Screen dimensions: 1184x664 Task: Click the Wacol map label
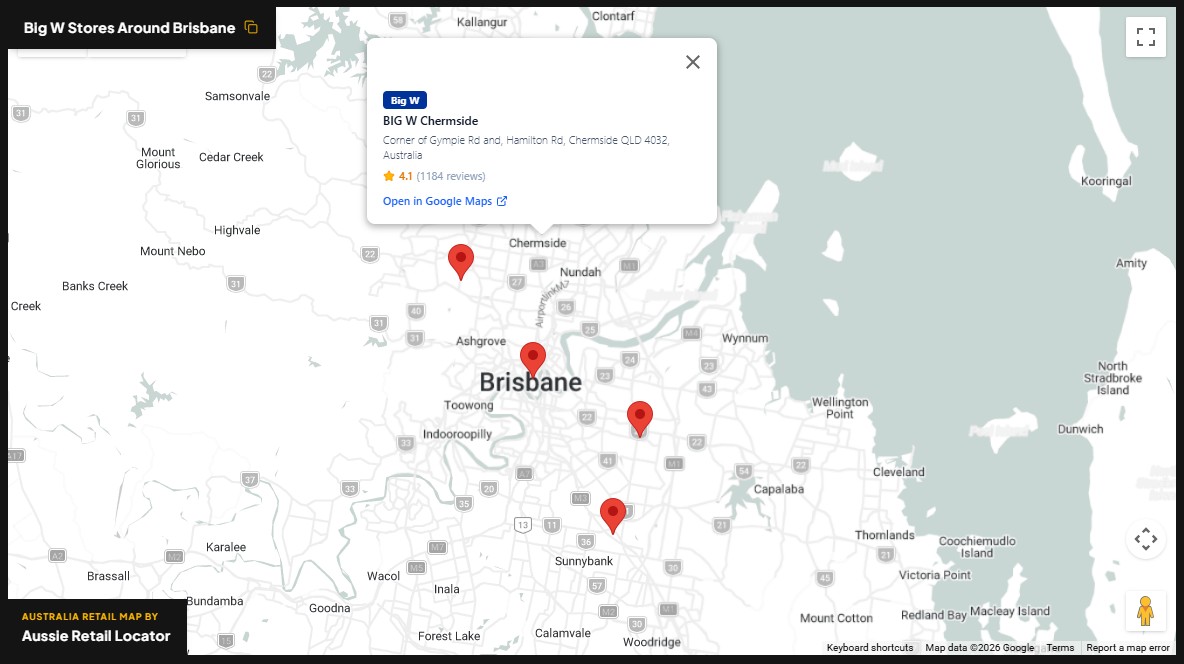[x=384, y=576]
